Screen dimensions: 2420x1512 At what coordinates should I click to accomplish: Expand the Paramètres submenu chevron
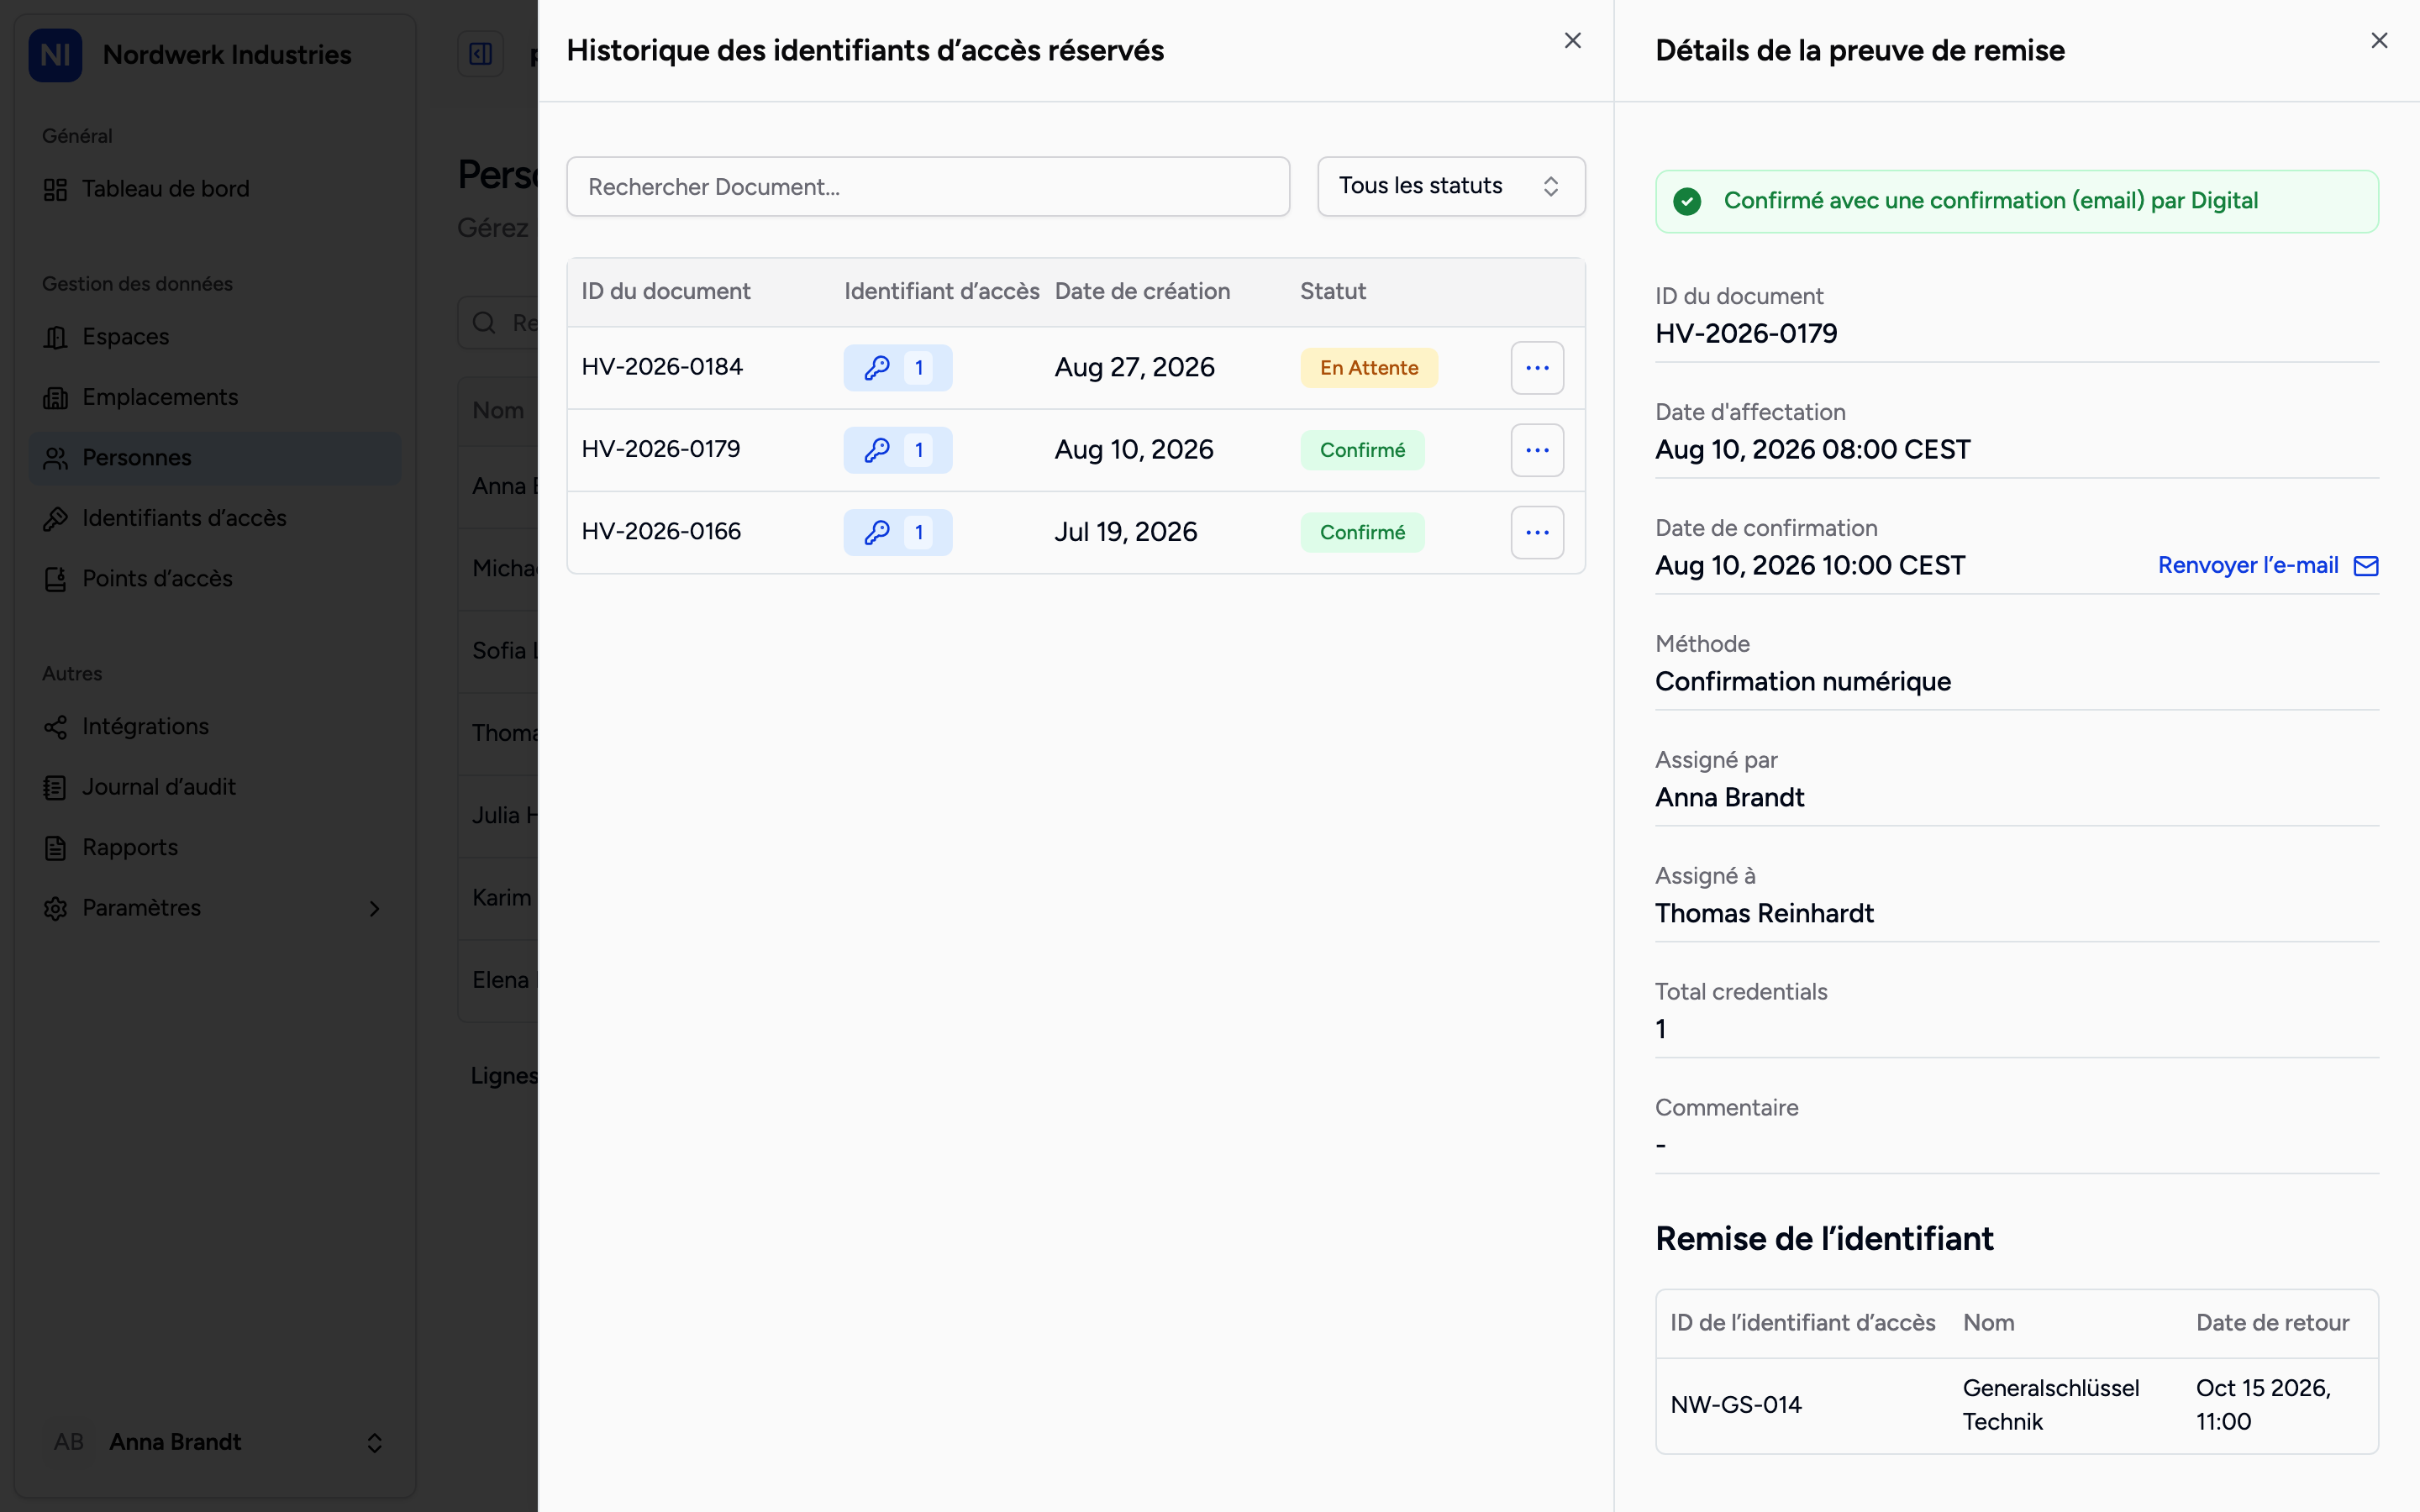tap(375, 909)
